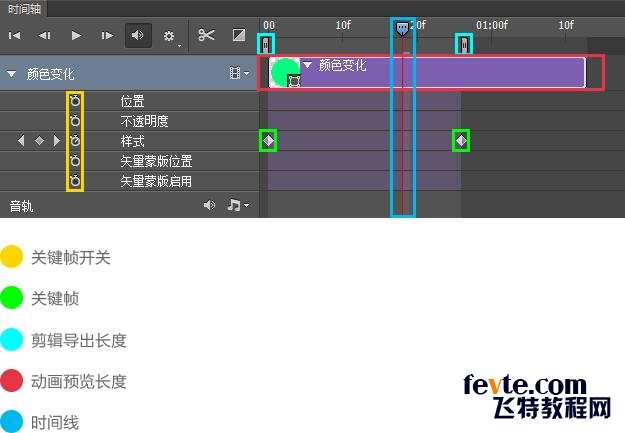This screenshot has width=625, height=433.
Task: Click the 01:00f time ruler mark
Action: [491, 25]
